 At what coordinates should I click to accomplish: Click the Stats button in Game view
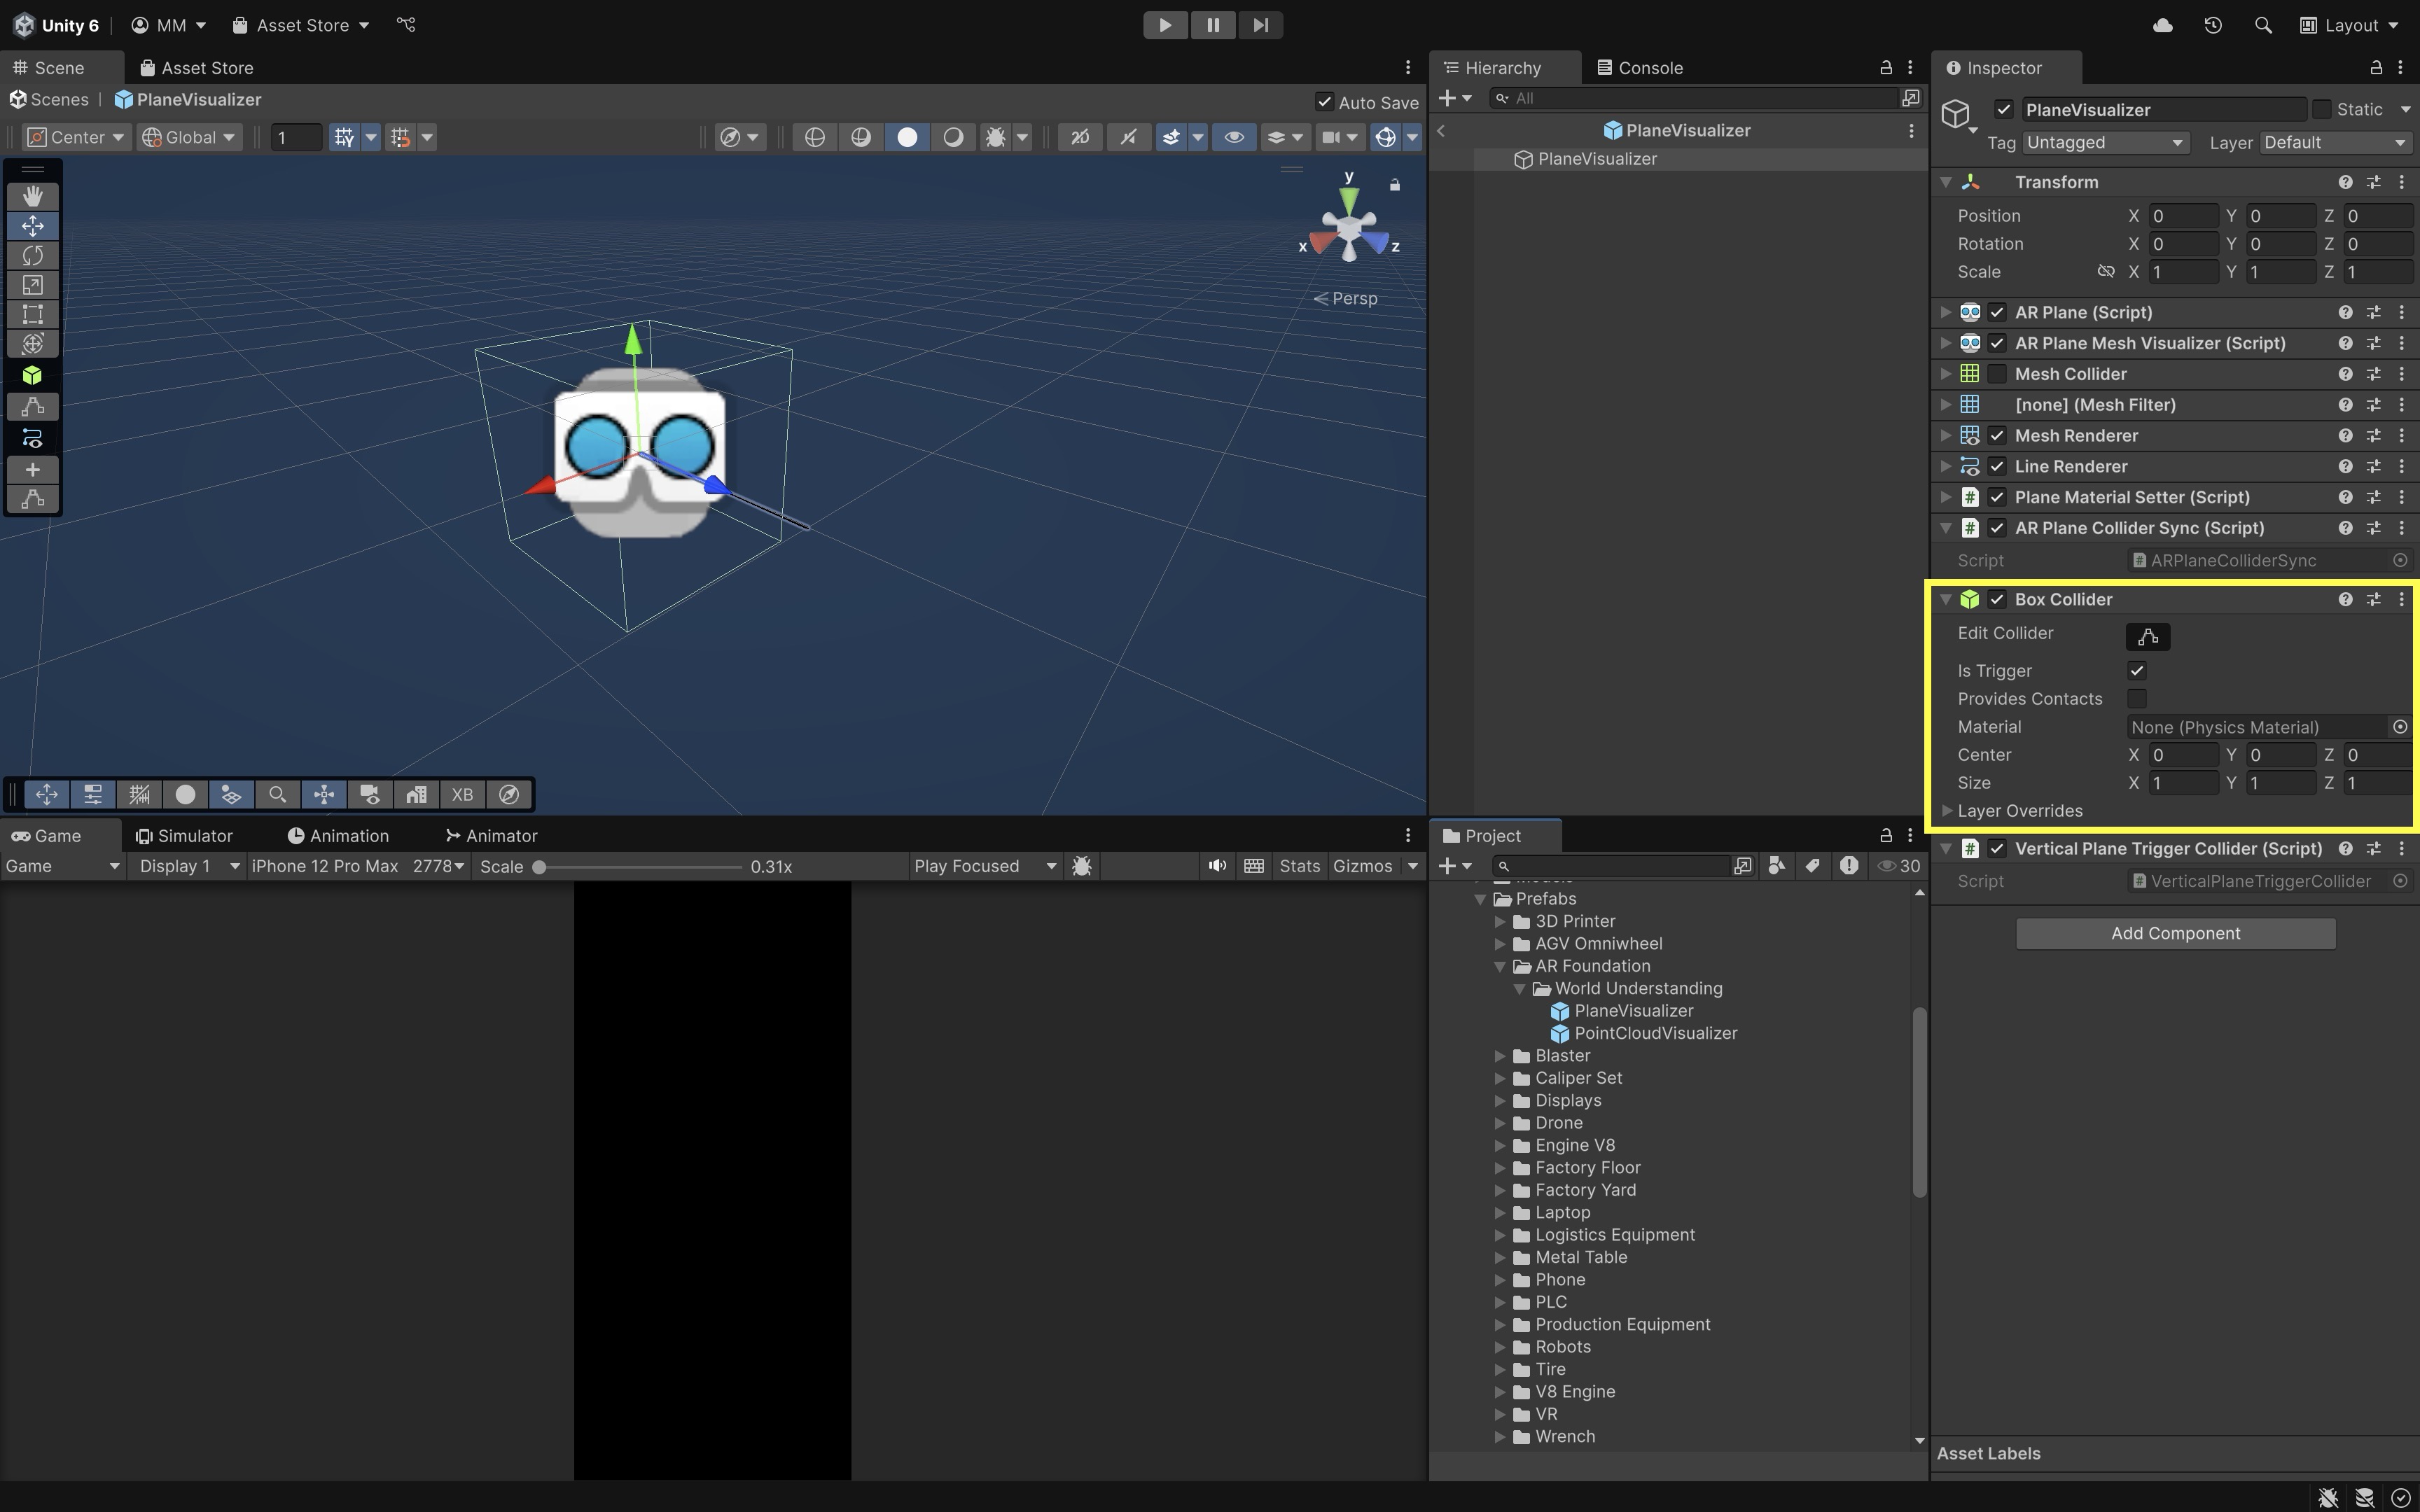click(x=1299, y=866)
